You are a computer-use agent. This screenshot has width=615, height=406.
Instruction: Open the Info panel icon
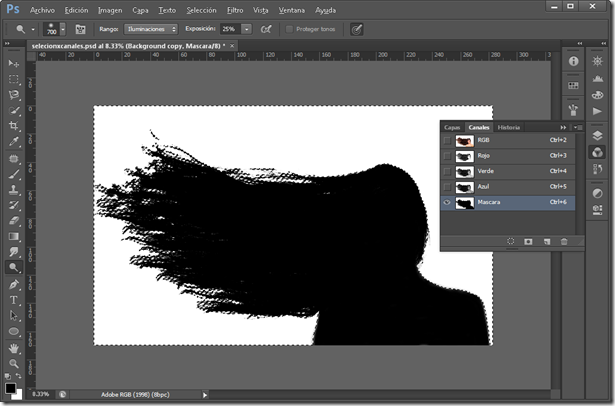(x=573, y=61)
